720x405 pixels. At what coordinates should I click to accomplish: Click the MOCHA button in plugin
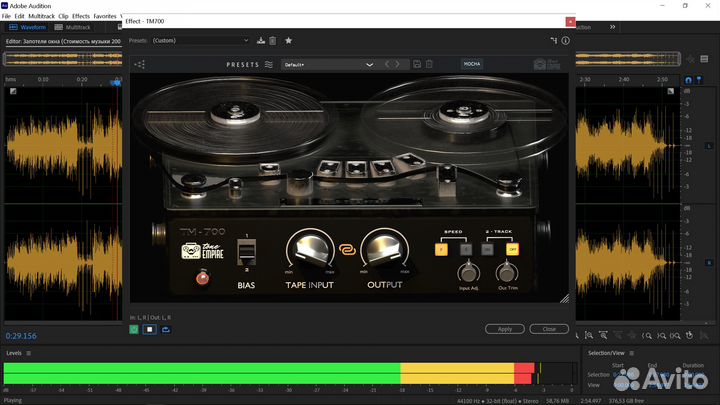472,64
